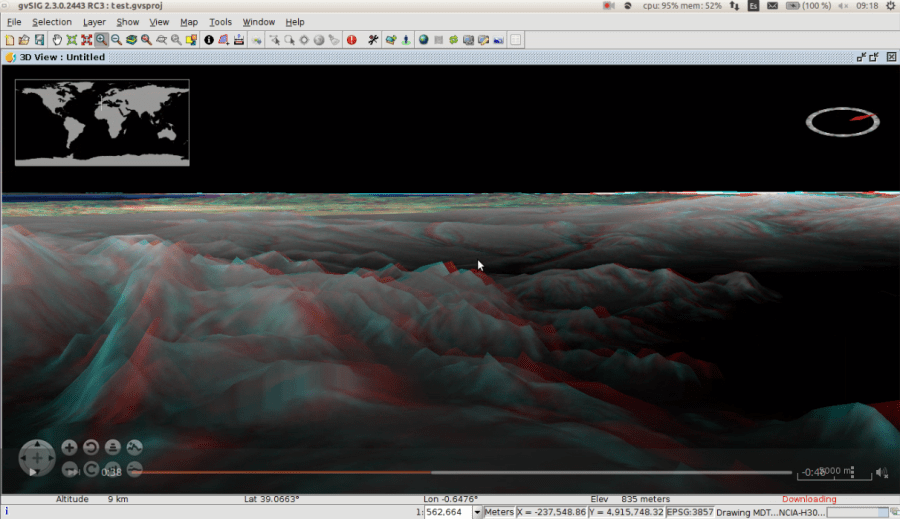Click the globe 3D view icon
900x519 pixels.
423,40
